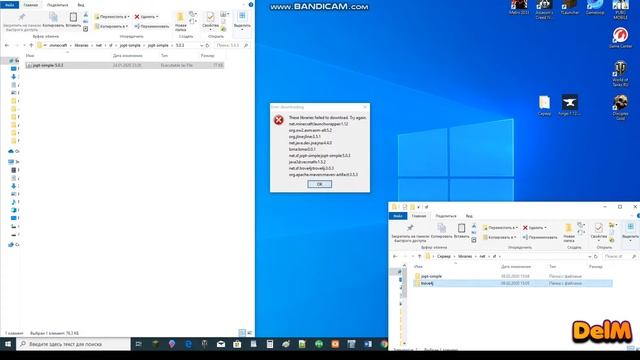Click taskbar search field
Viewport: 640px width, 360px height.
73,344
